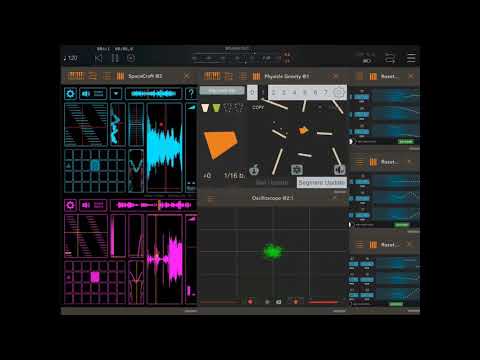Click cyan volume ramp icon
The image size is (480, 360).
tap(191, 107)
